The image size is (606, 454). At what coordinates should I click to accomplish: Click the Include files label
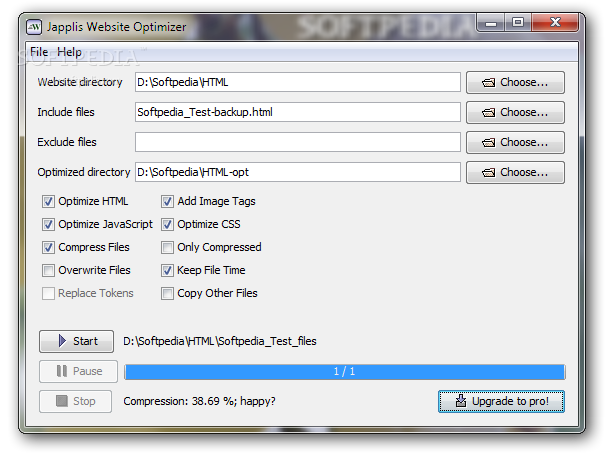[66, 112]
